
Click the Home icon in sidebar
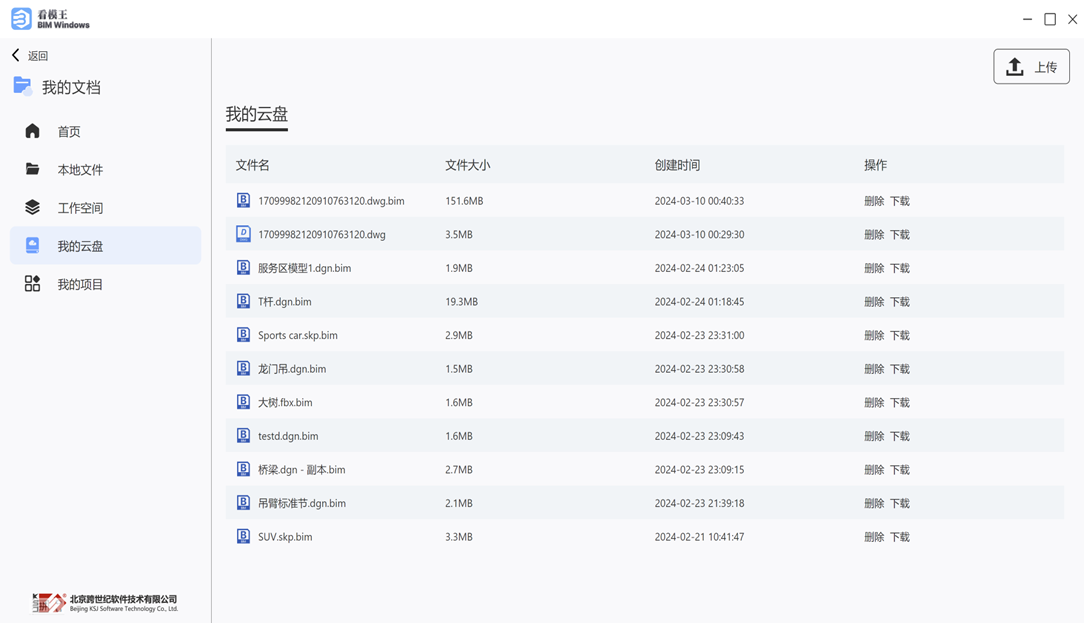click(x=33, y=131)
